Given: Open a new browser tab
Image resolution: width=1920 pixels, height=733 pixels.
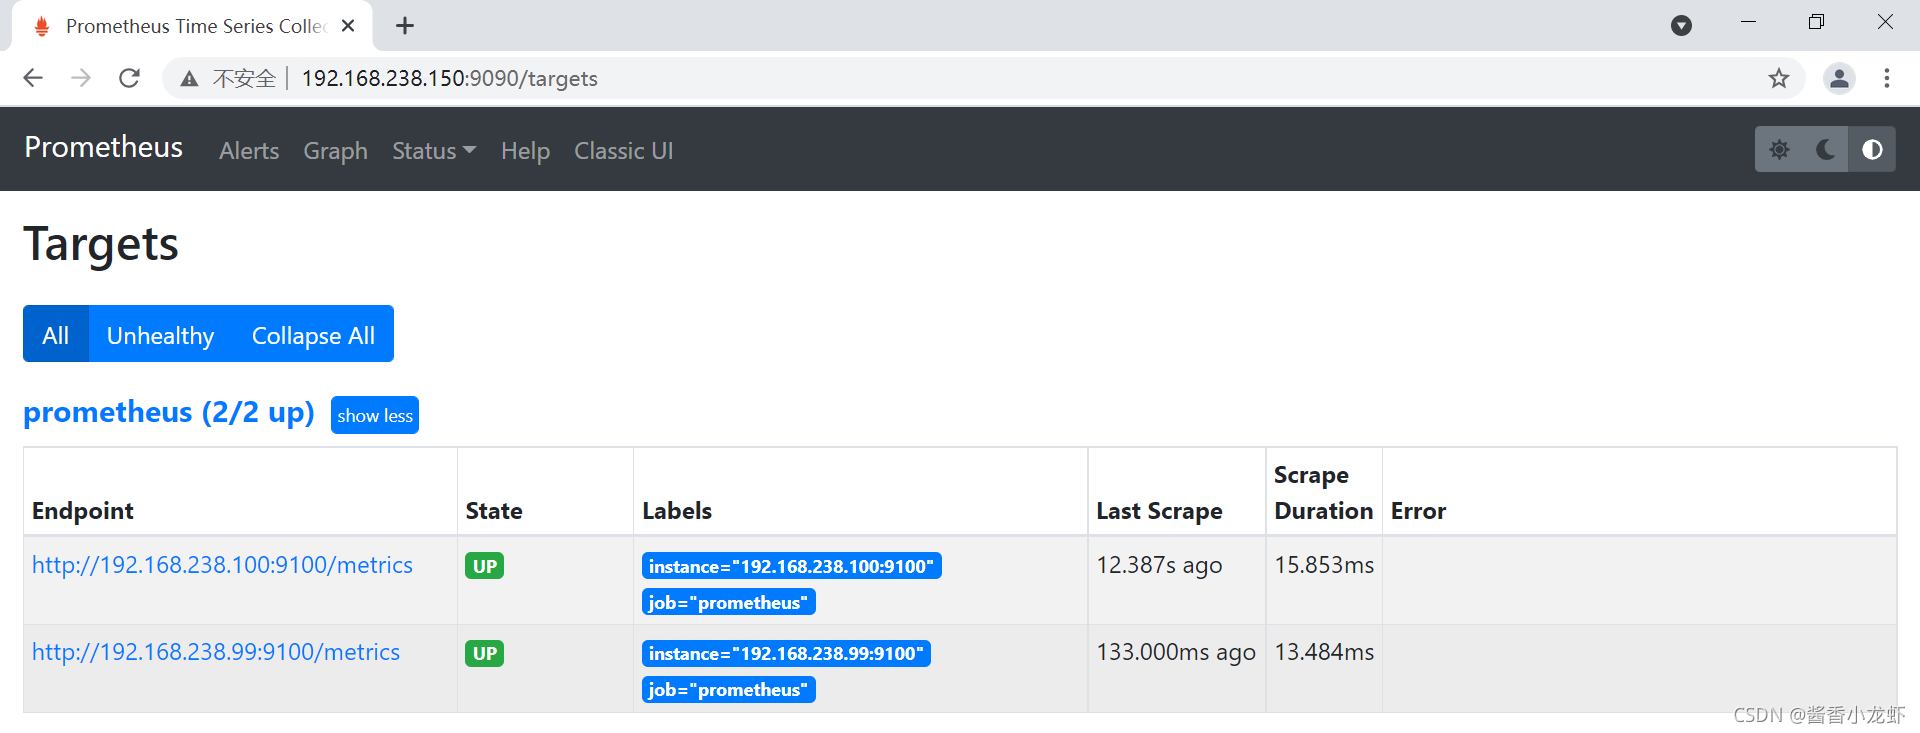Looking at the screenshot, I should pyautogui.click(x=405, y=26).
